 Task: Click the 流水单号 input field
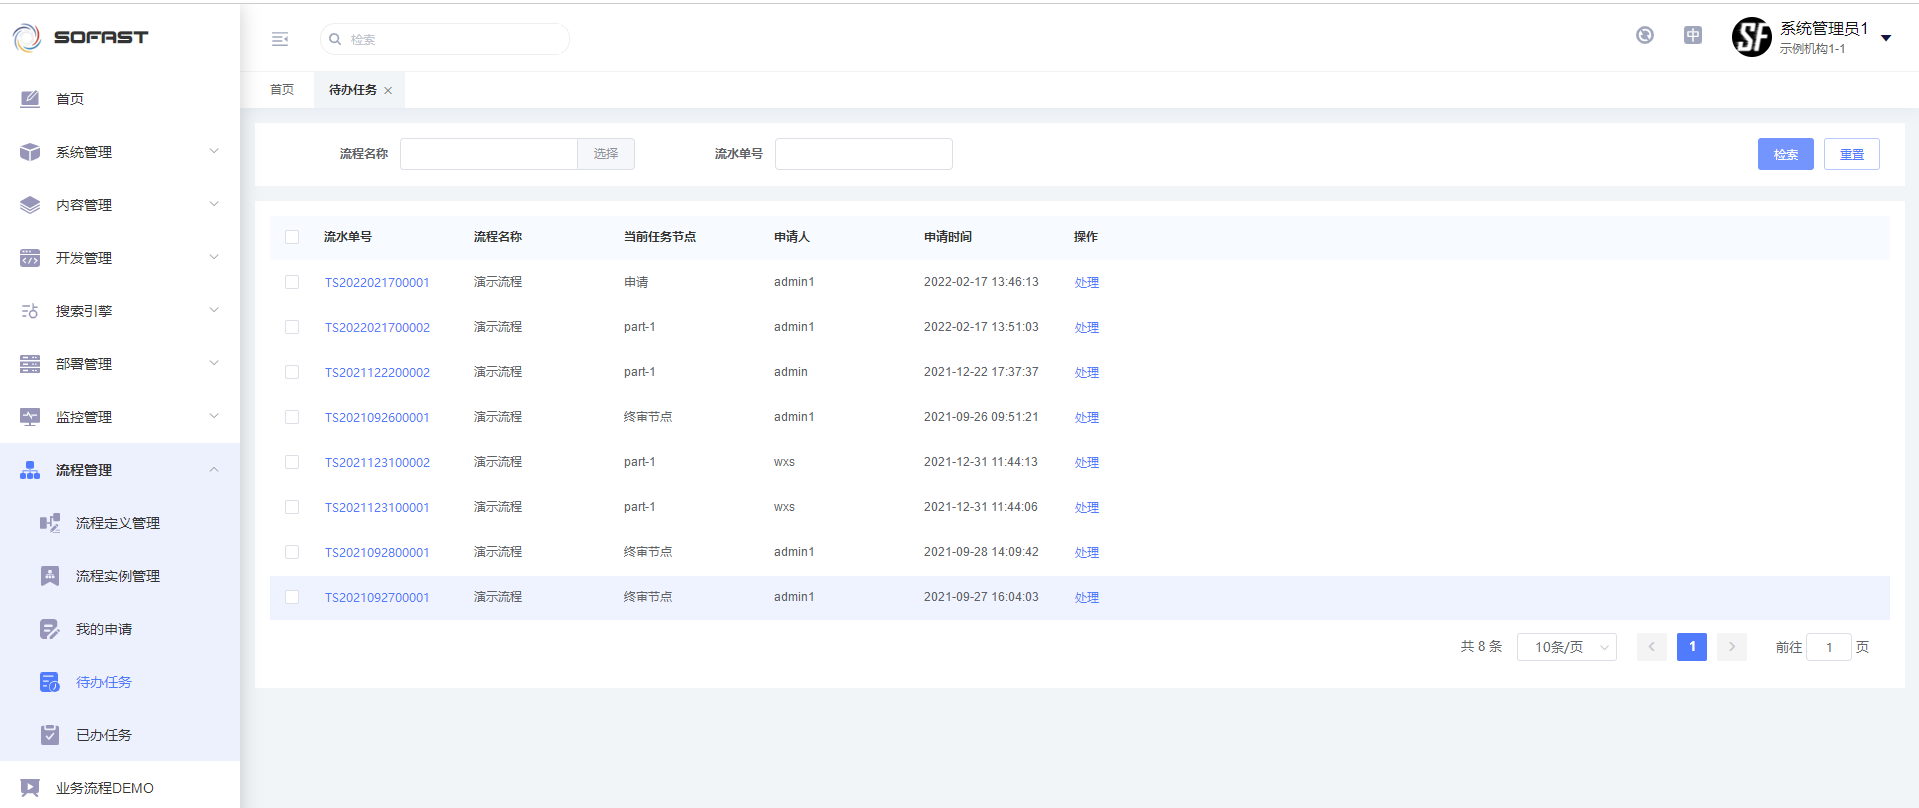tap(863, 154)
